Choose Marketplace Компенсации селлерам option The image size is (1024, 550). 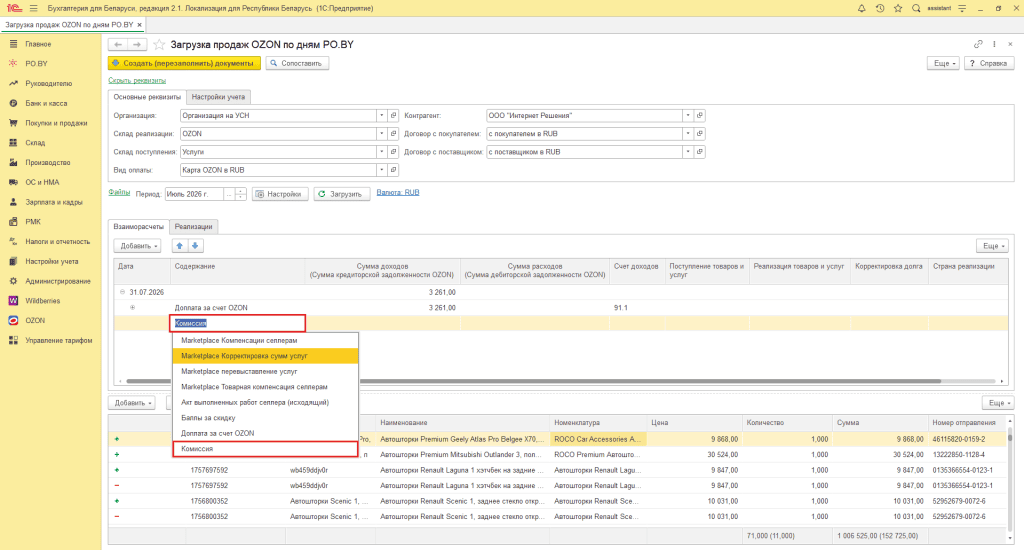tap(265, 340)
